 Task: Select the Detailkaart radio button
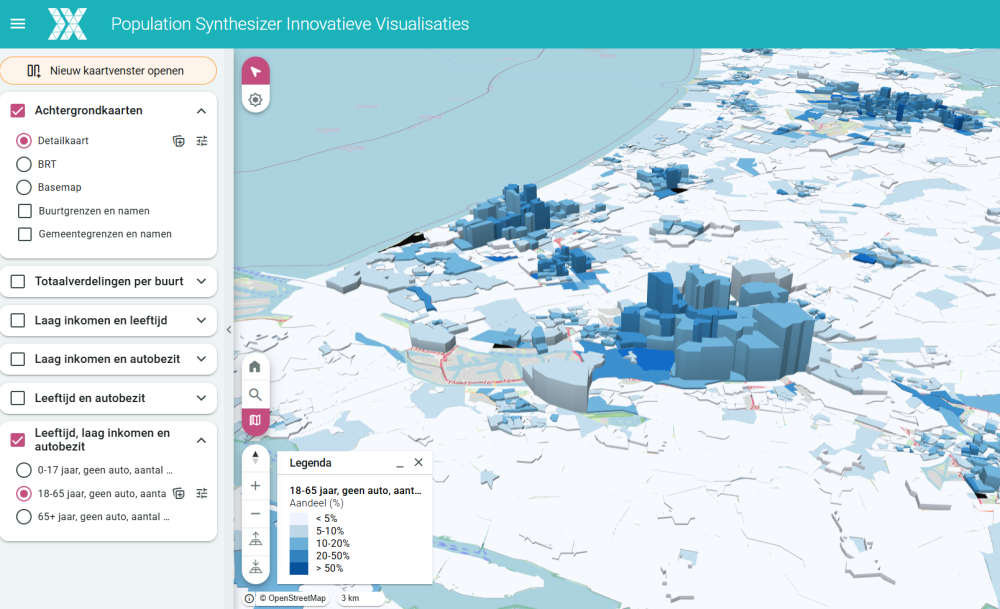24,140
